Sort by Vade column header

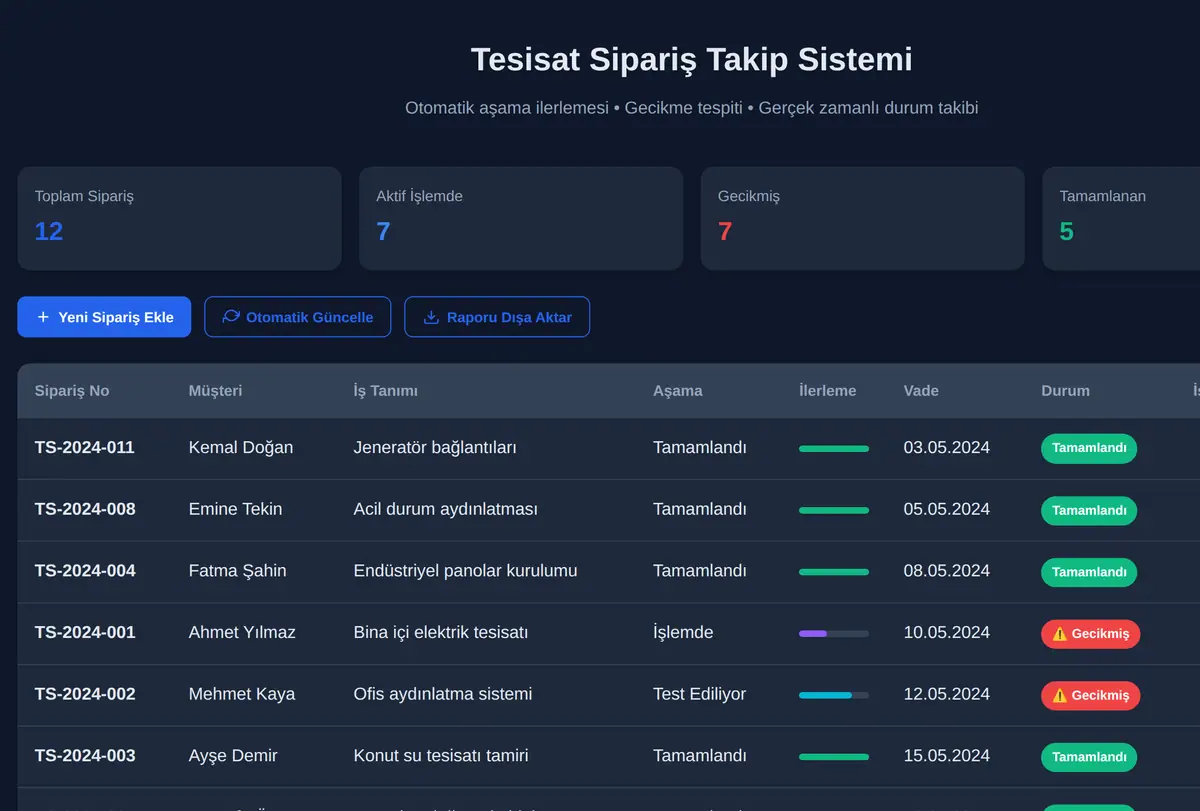[x=921, y=391]
